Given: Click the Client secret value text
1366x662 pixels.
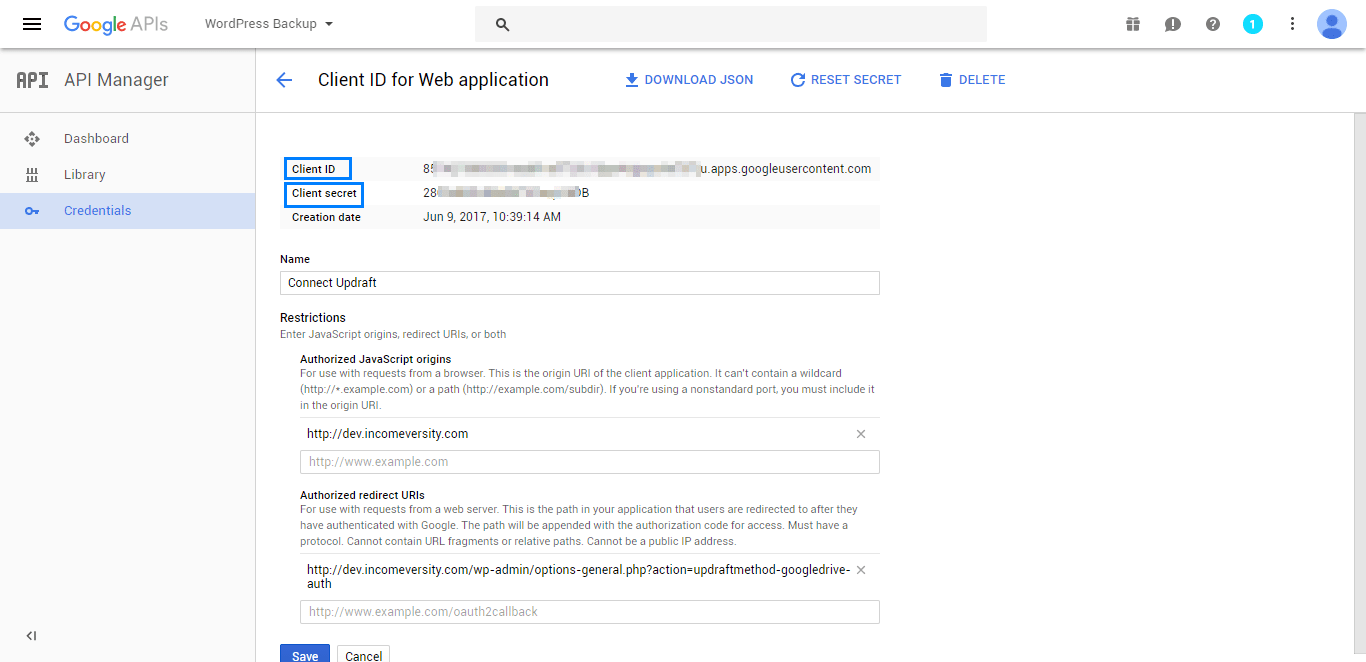Looking at the screenshot, I should tap(506, 193).
